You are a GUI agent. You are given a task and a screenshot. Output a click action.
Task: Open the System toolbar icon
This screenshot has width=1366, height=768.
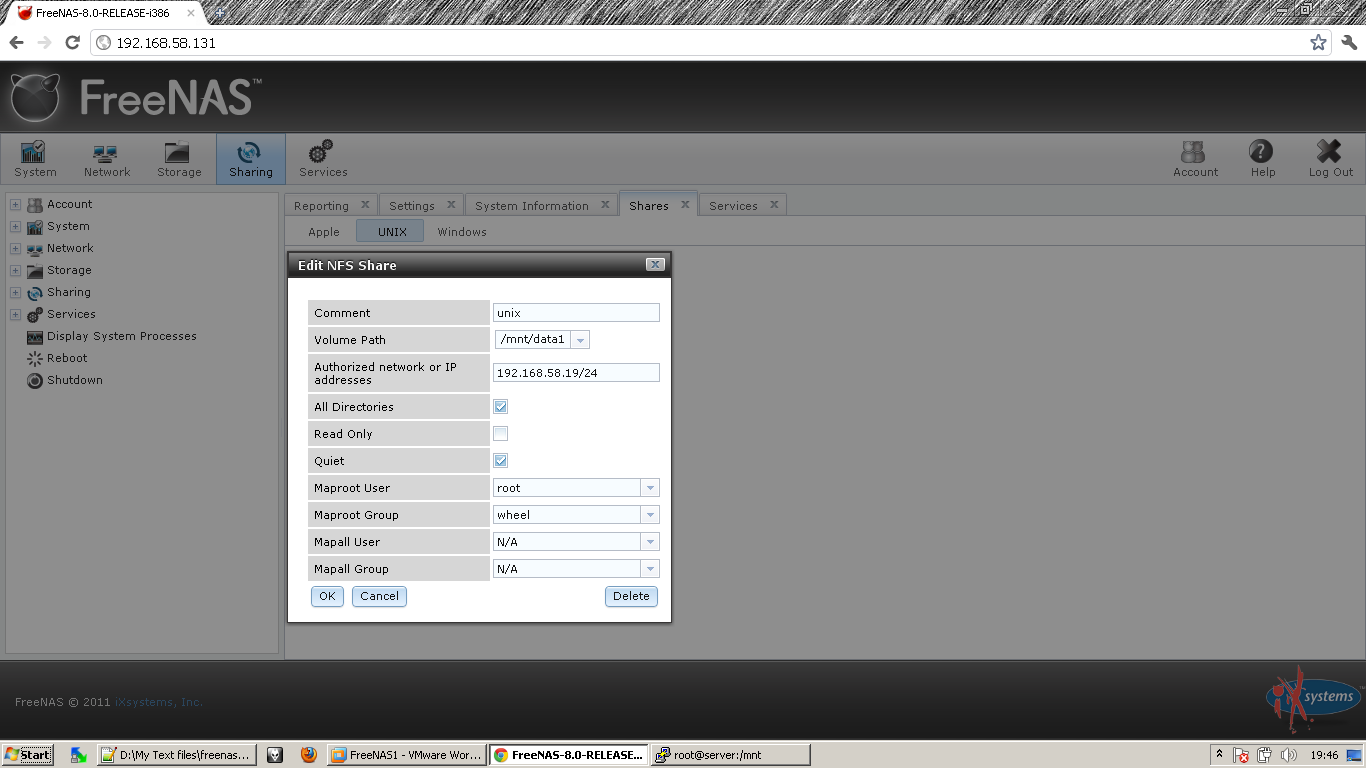coord(36,159)
